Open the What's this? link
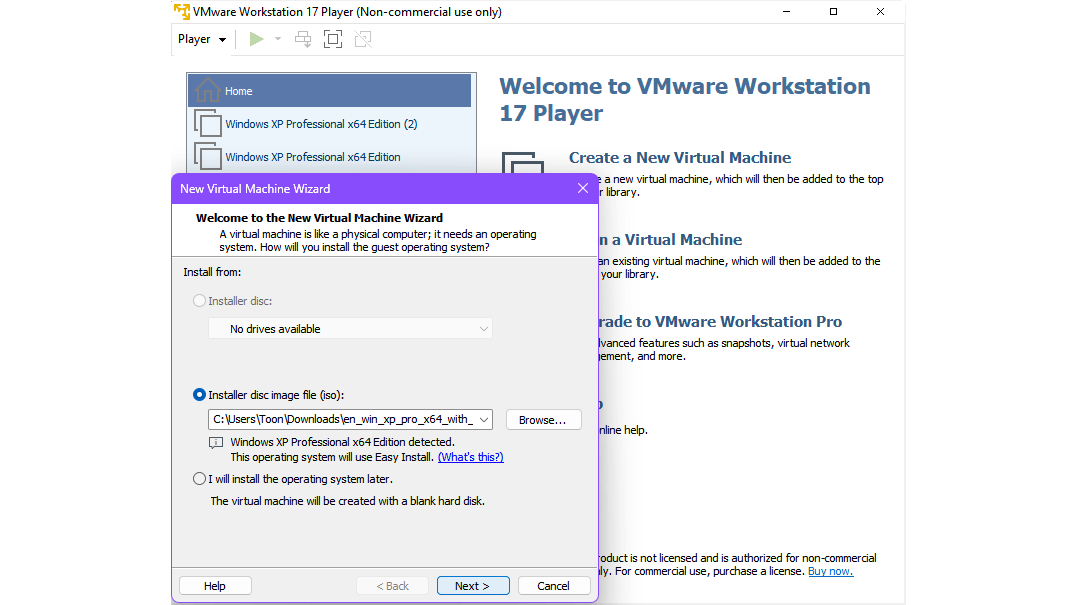The height and width of the screenshot is (605, 1076). pos(471,457)
